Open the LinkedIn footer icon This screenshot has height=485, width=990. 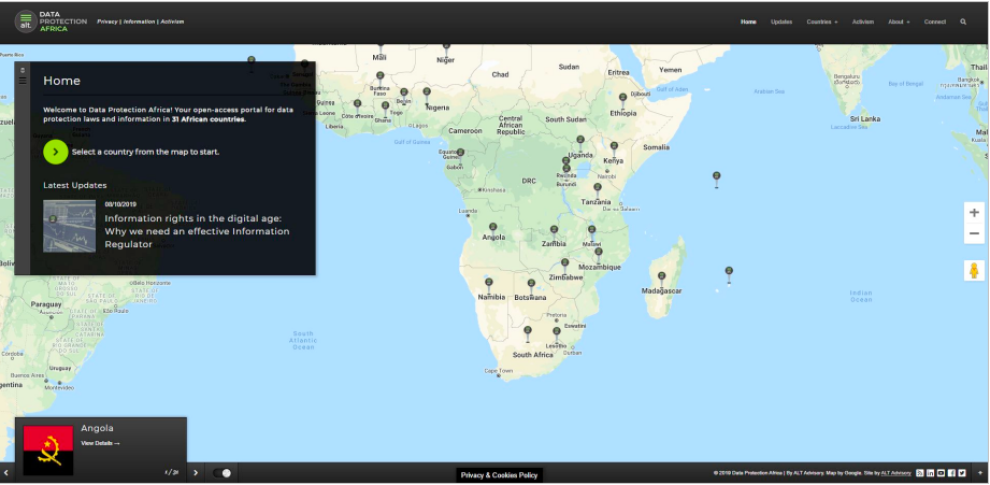click(930, 473)
